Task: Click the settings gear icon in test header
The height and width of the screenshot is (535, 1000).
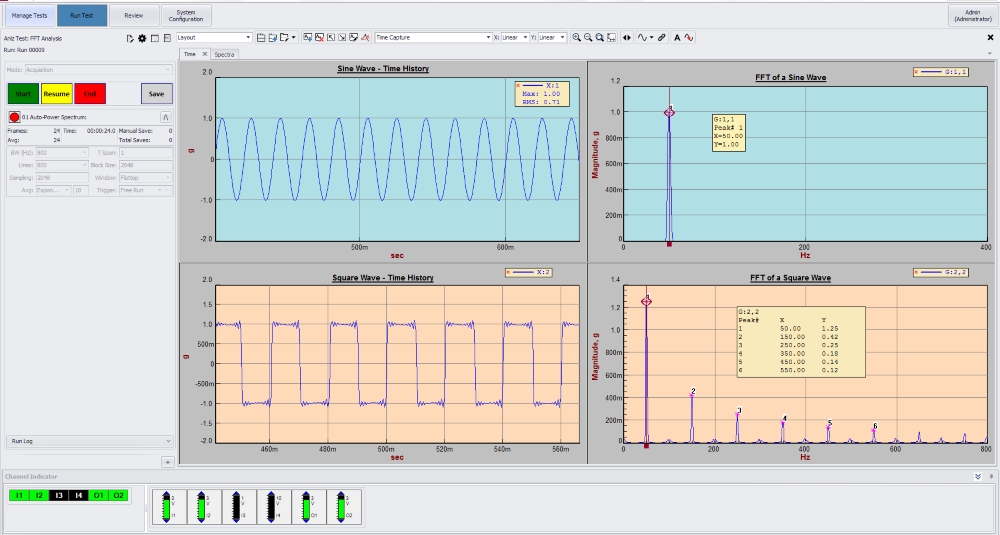Action: coord(141,38)
